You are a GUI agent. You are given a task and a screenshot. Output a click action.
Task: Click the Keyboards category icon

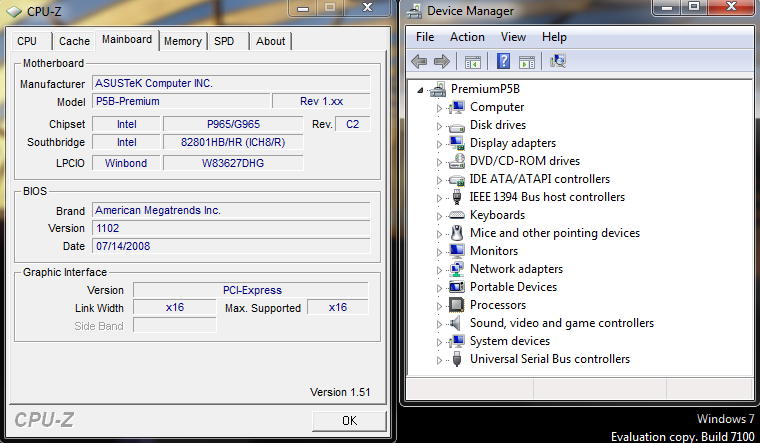457,215
